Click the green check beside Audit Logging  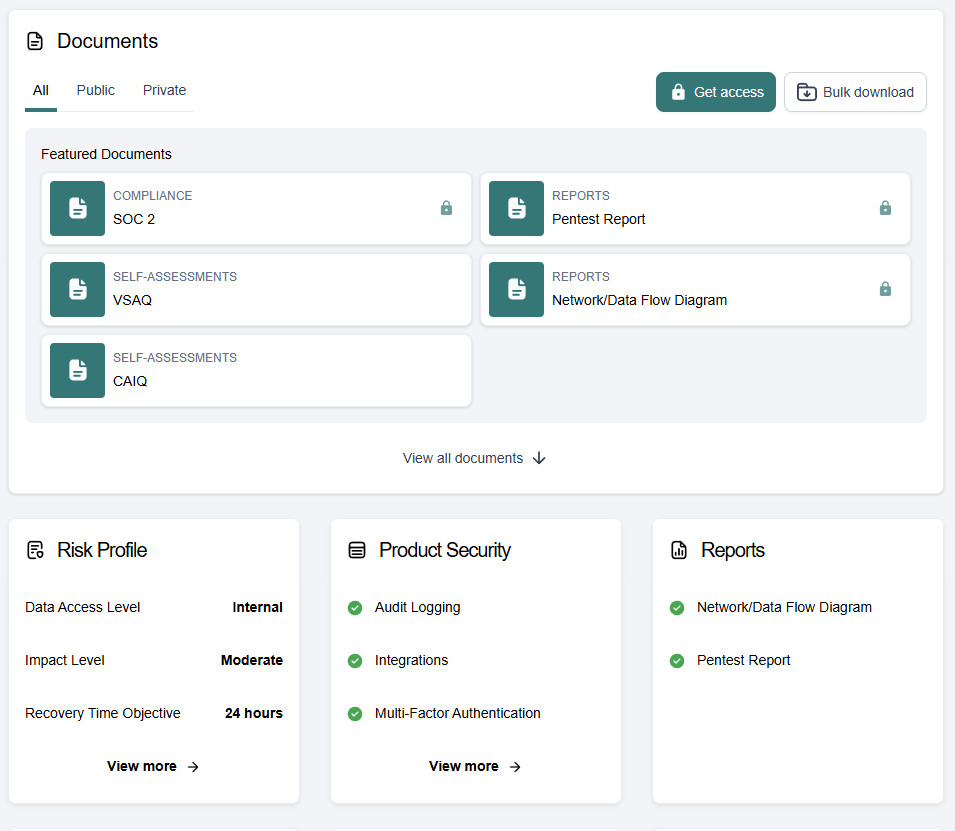tap(355, 607)
